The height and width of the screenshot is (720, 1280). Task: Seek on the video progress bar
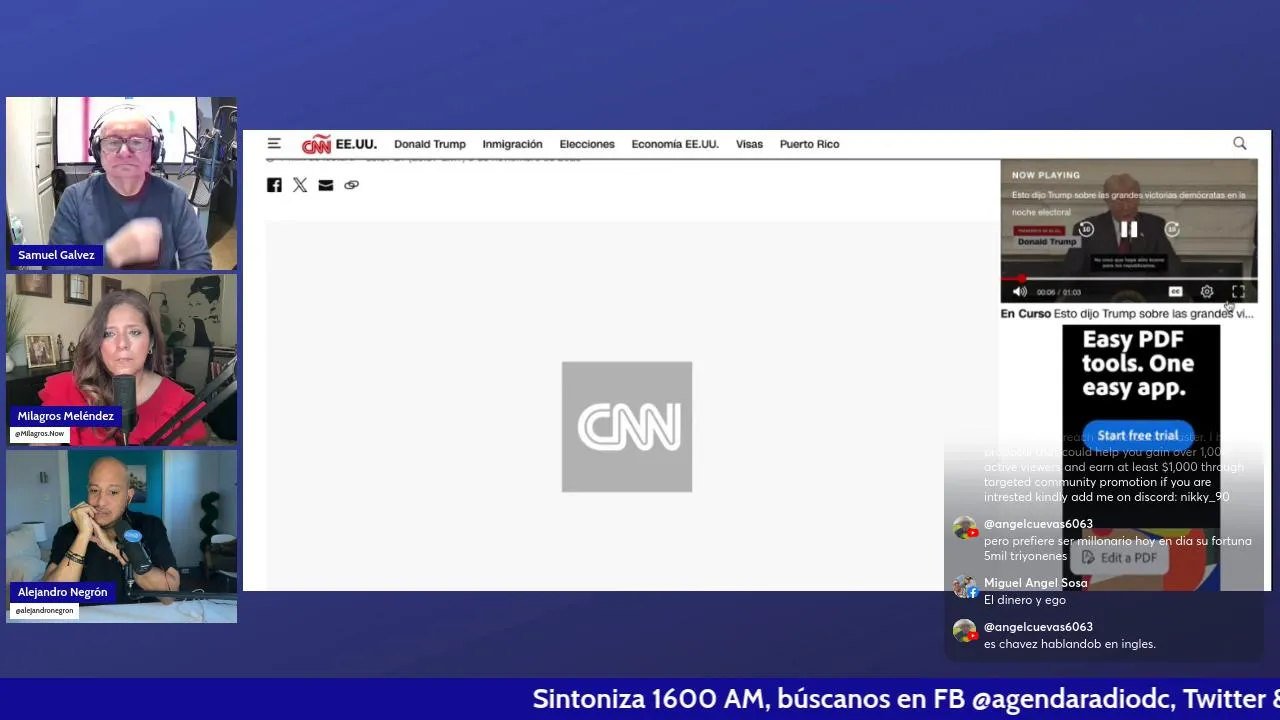1129,279
